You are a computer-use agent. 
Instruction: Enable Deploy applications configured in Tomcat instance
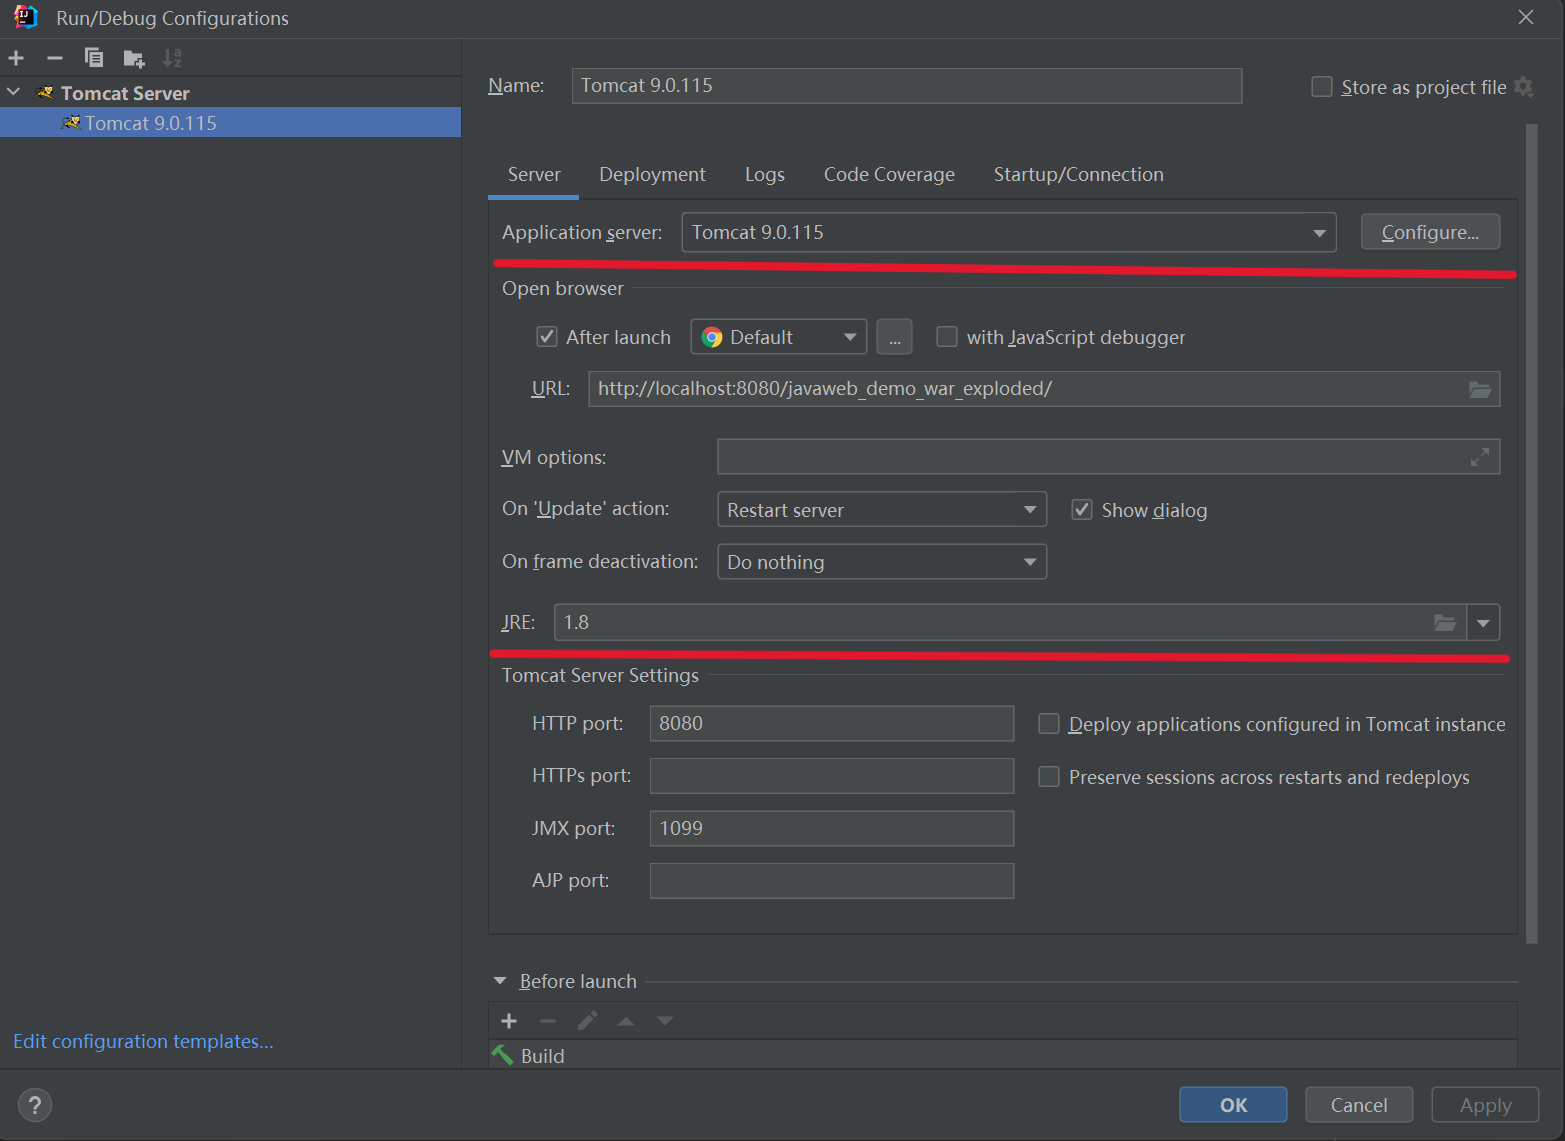pyautogui.click(x=1049, y=724)
